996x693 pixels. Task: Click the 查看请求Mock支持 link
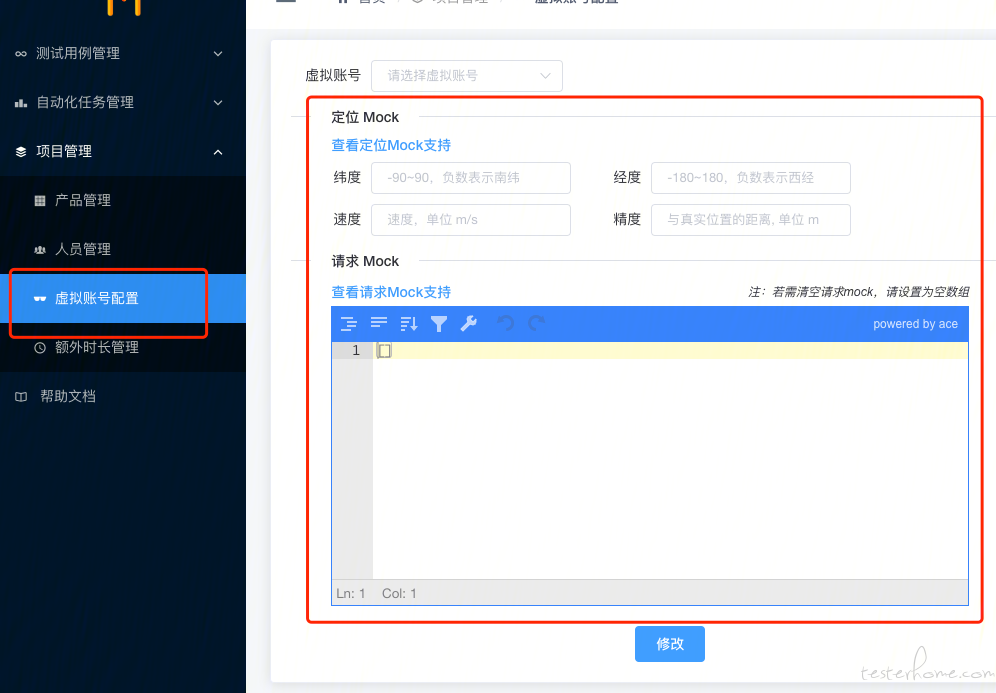(x=391, y=292)
